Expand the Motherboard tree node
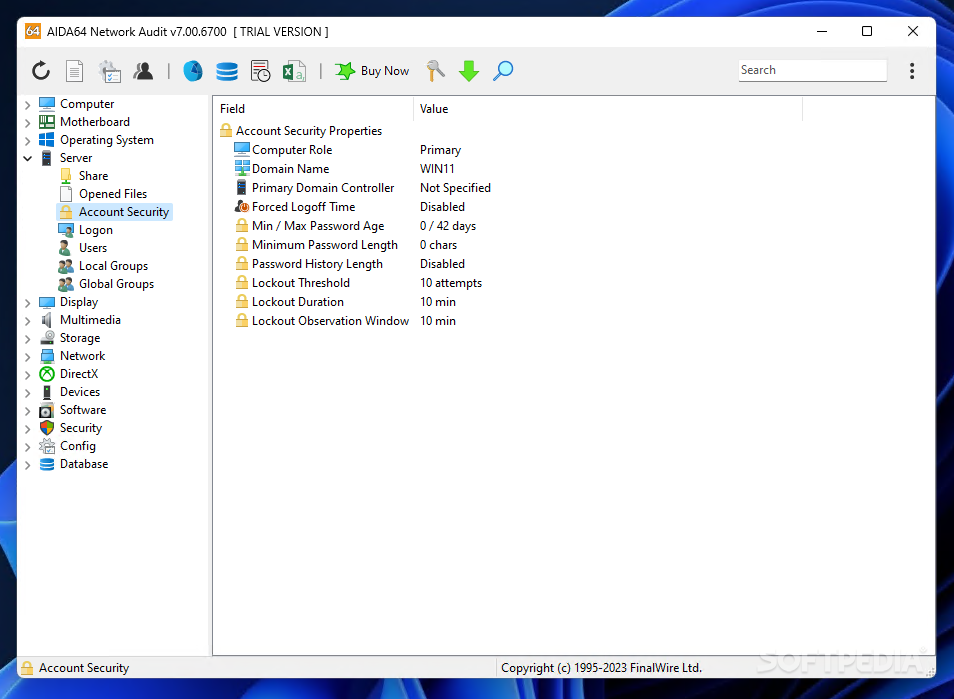 click(27, 122)
